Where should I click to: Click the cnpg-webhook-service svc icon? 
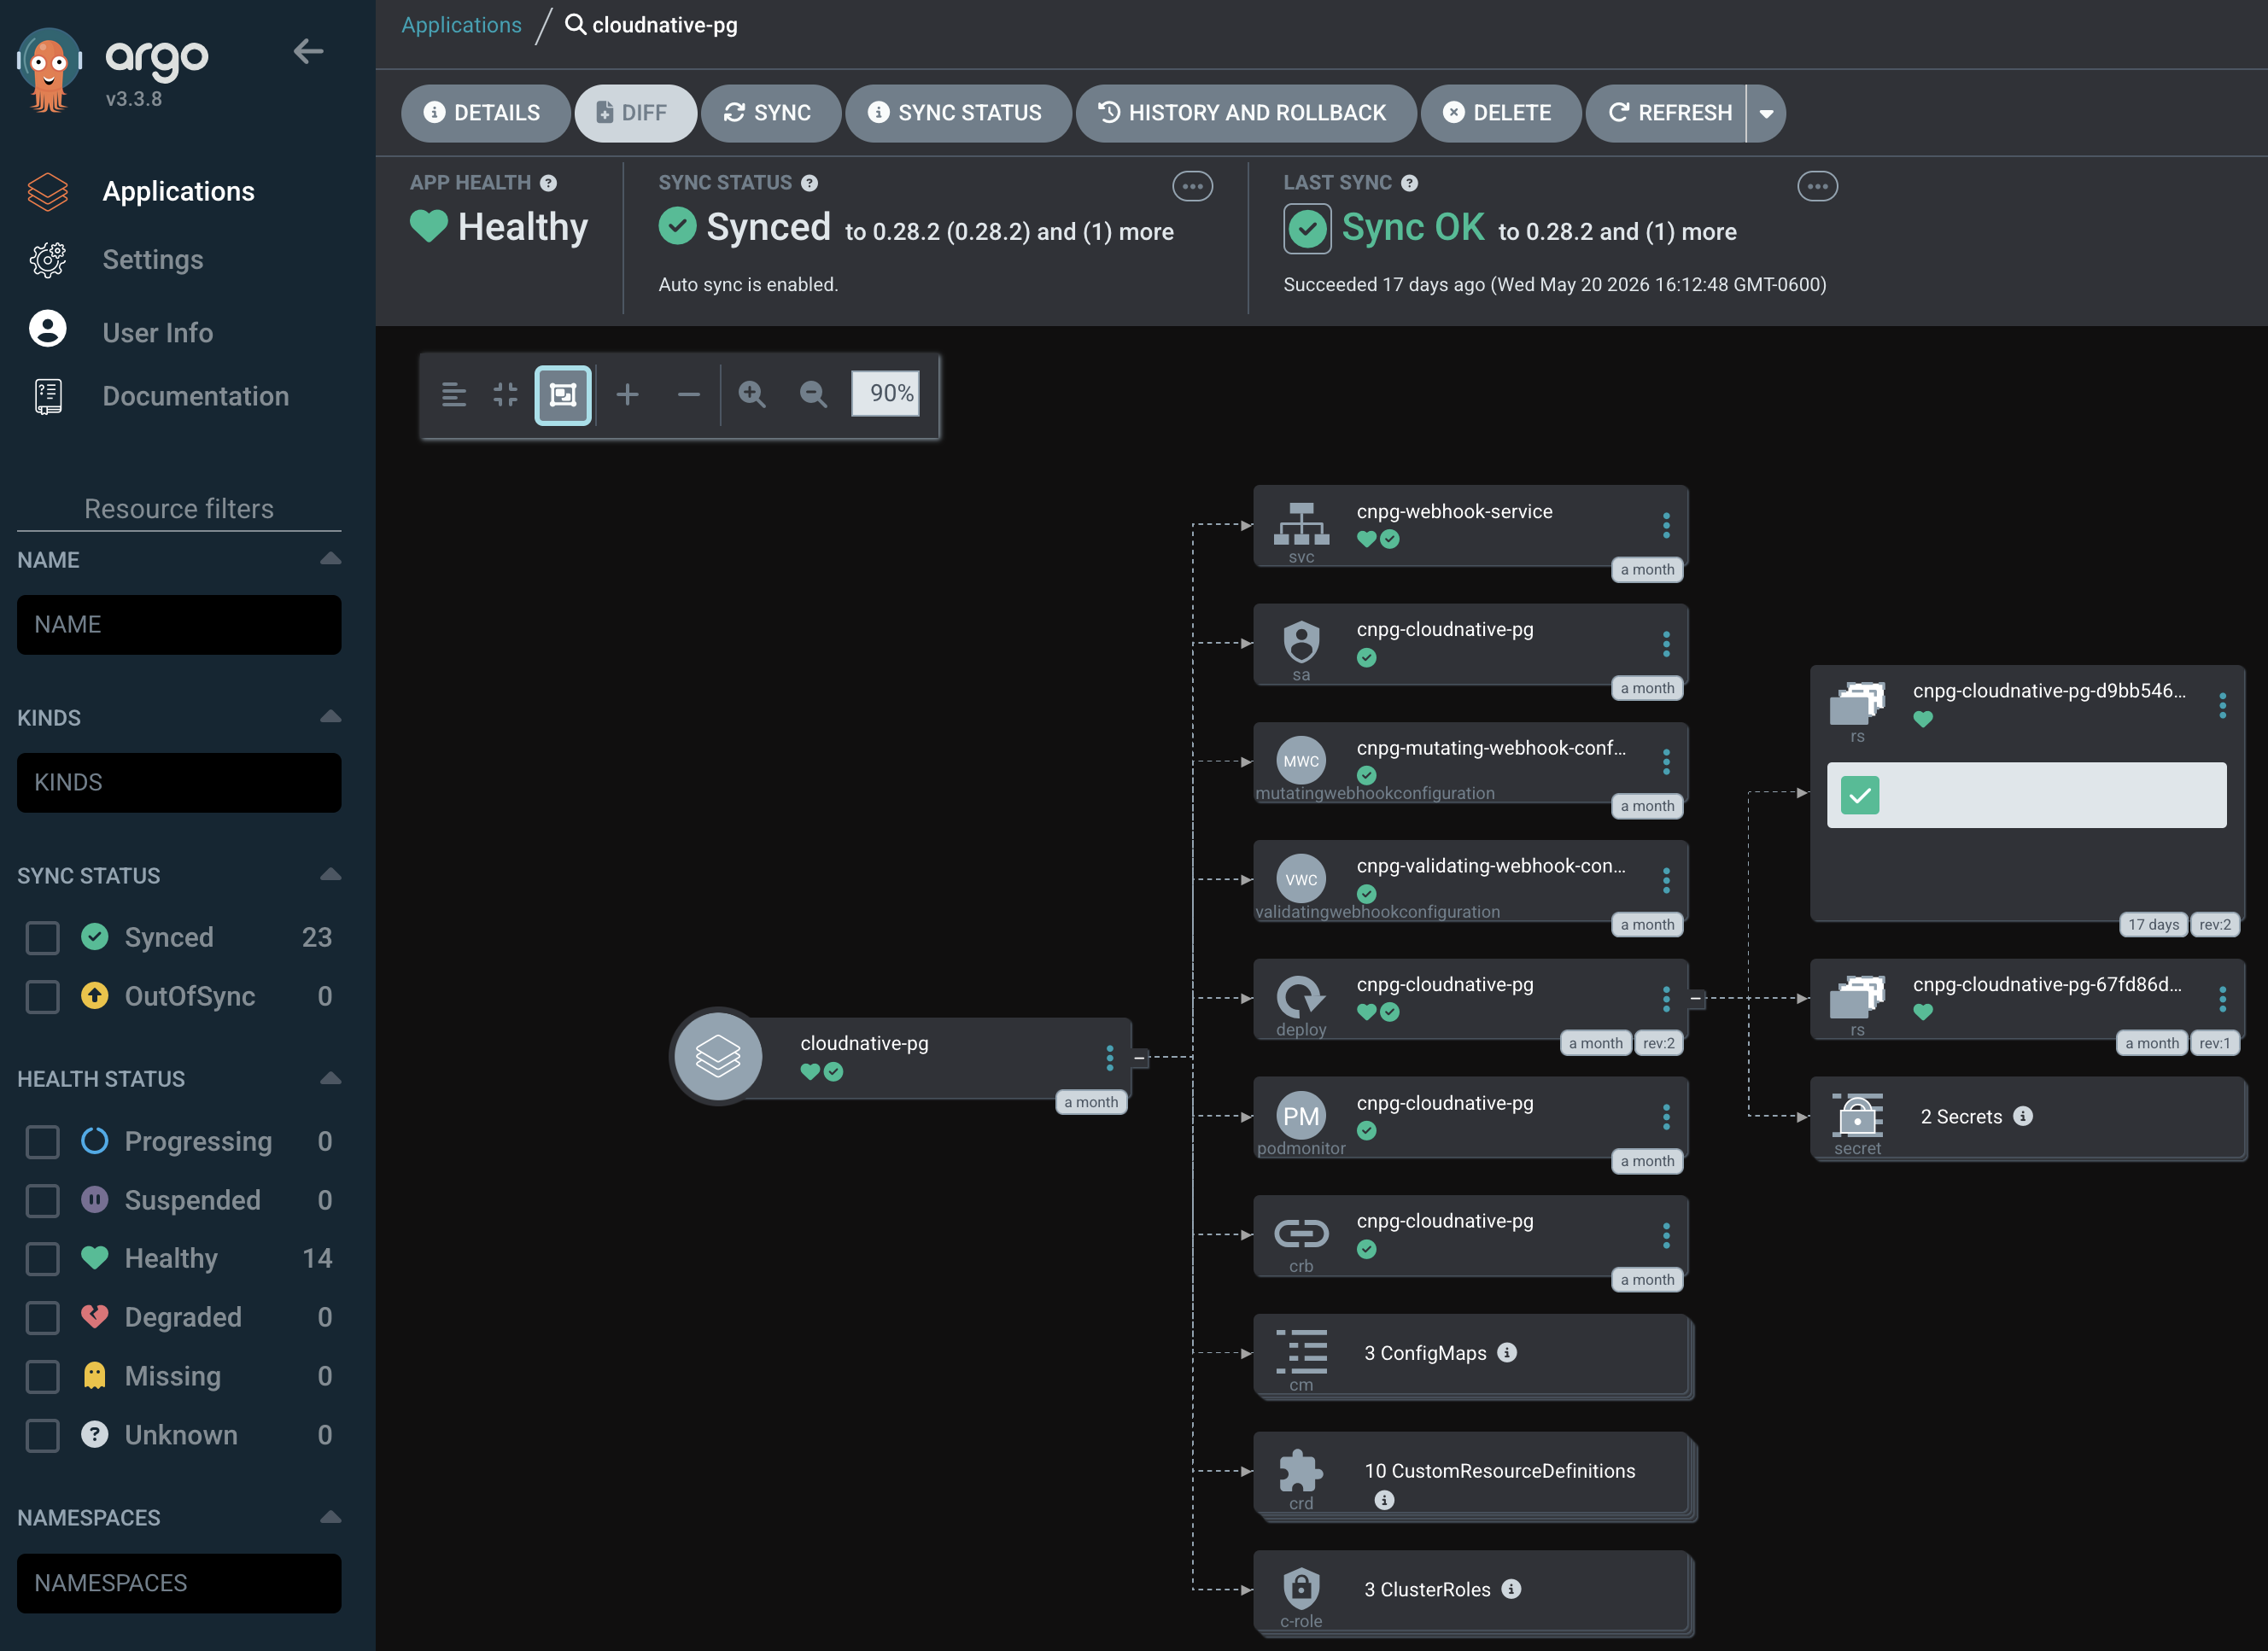click(x=1301, y=523)
